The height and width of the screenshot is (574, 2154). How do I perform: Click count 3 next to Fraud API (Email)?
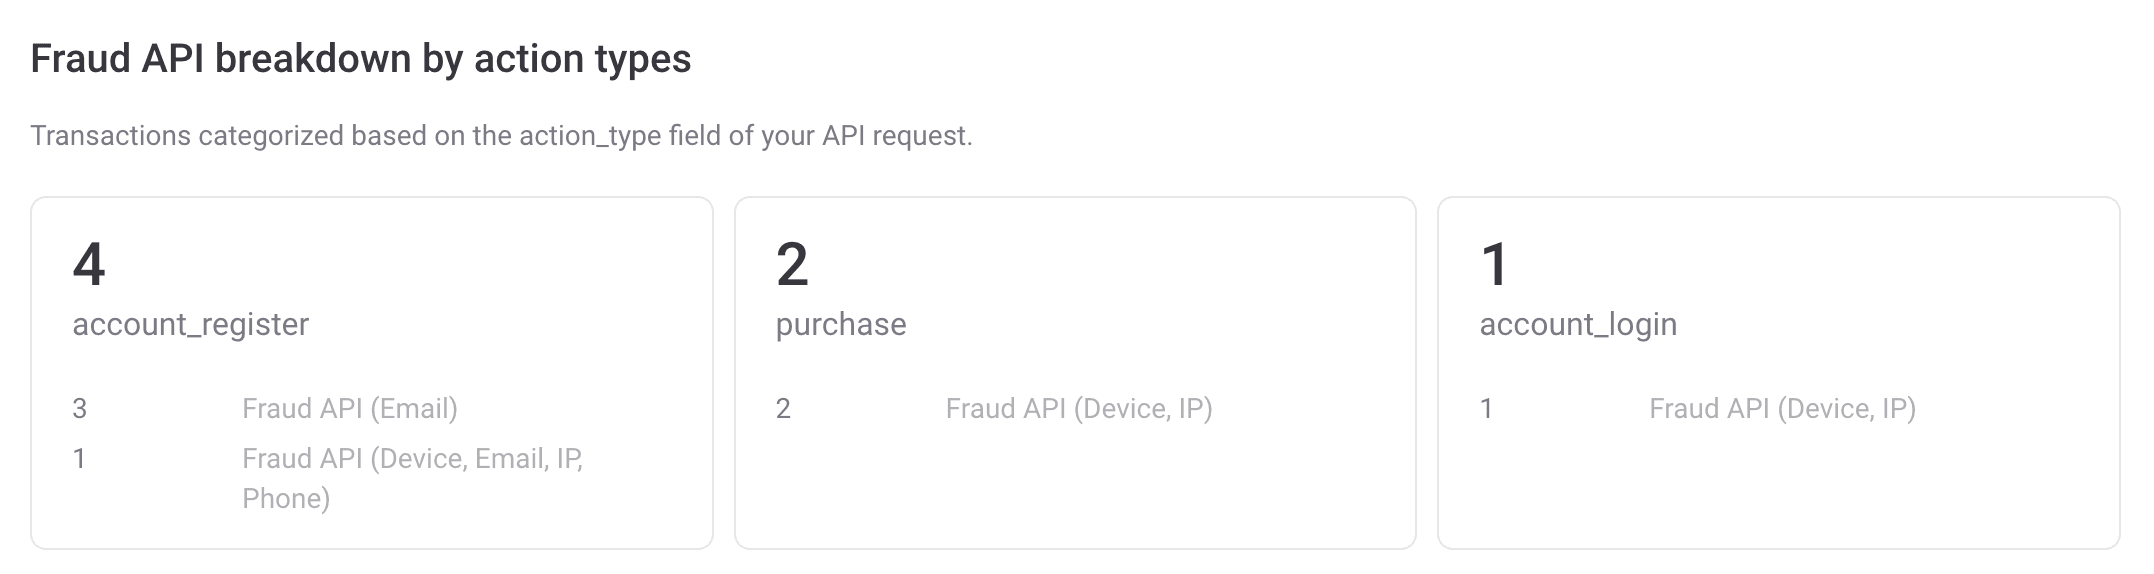[80, 408]
